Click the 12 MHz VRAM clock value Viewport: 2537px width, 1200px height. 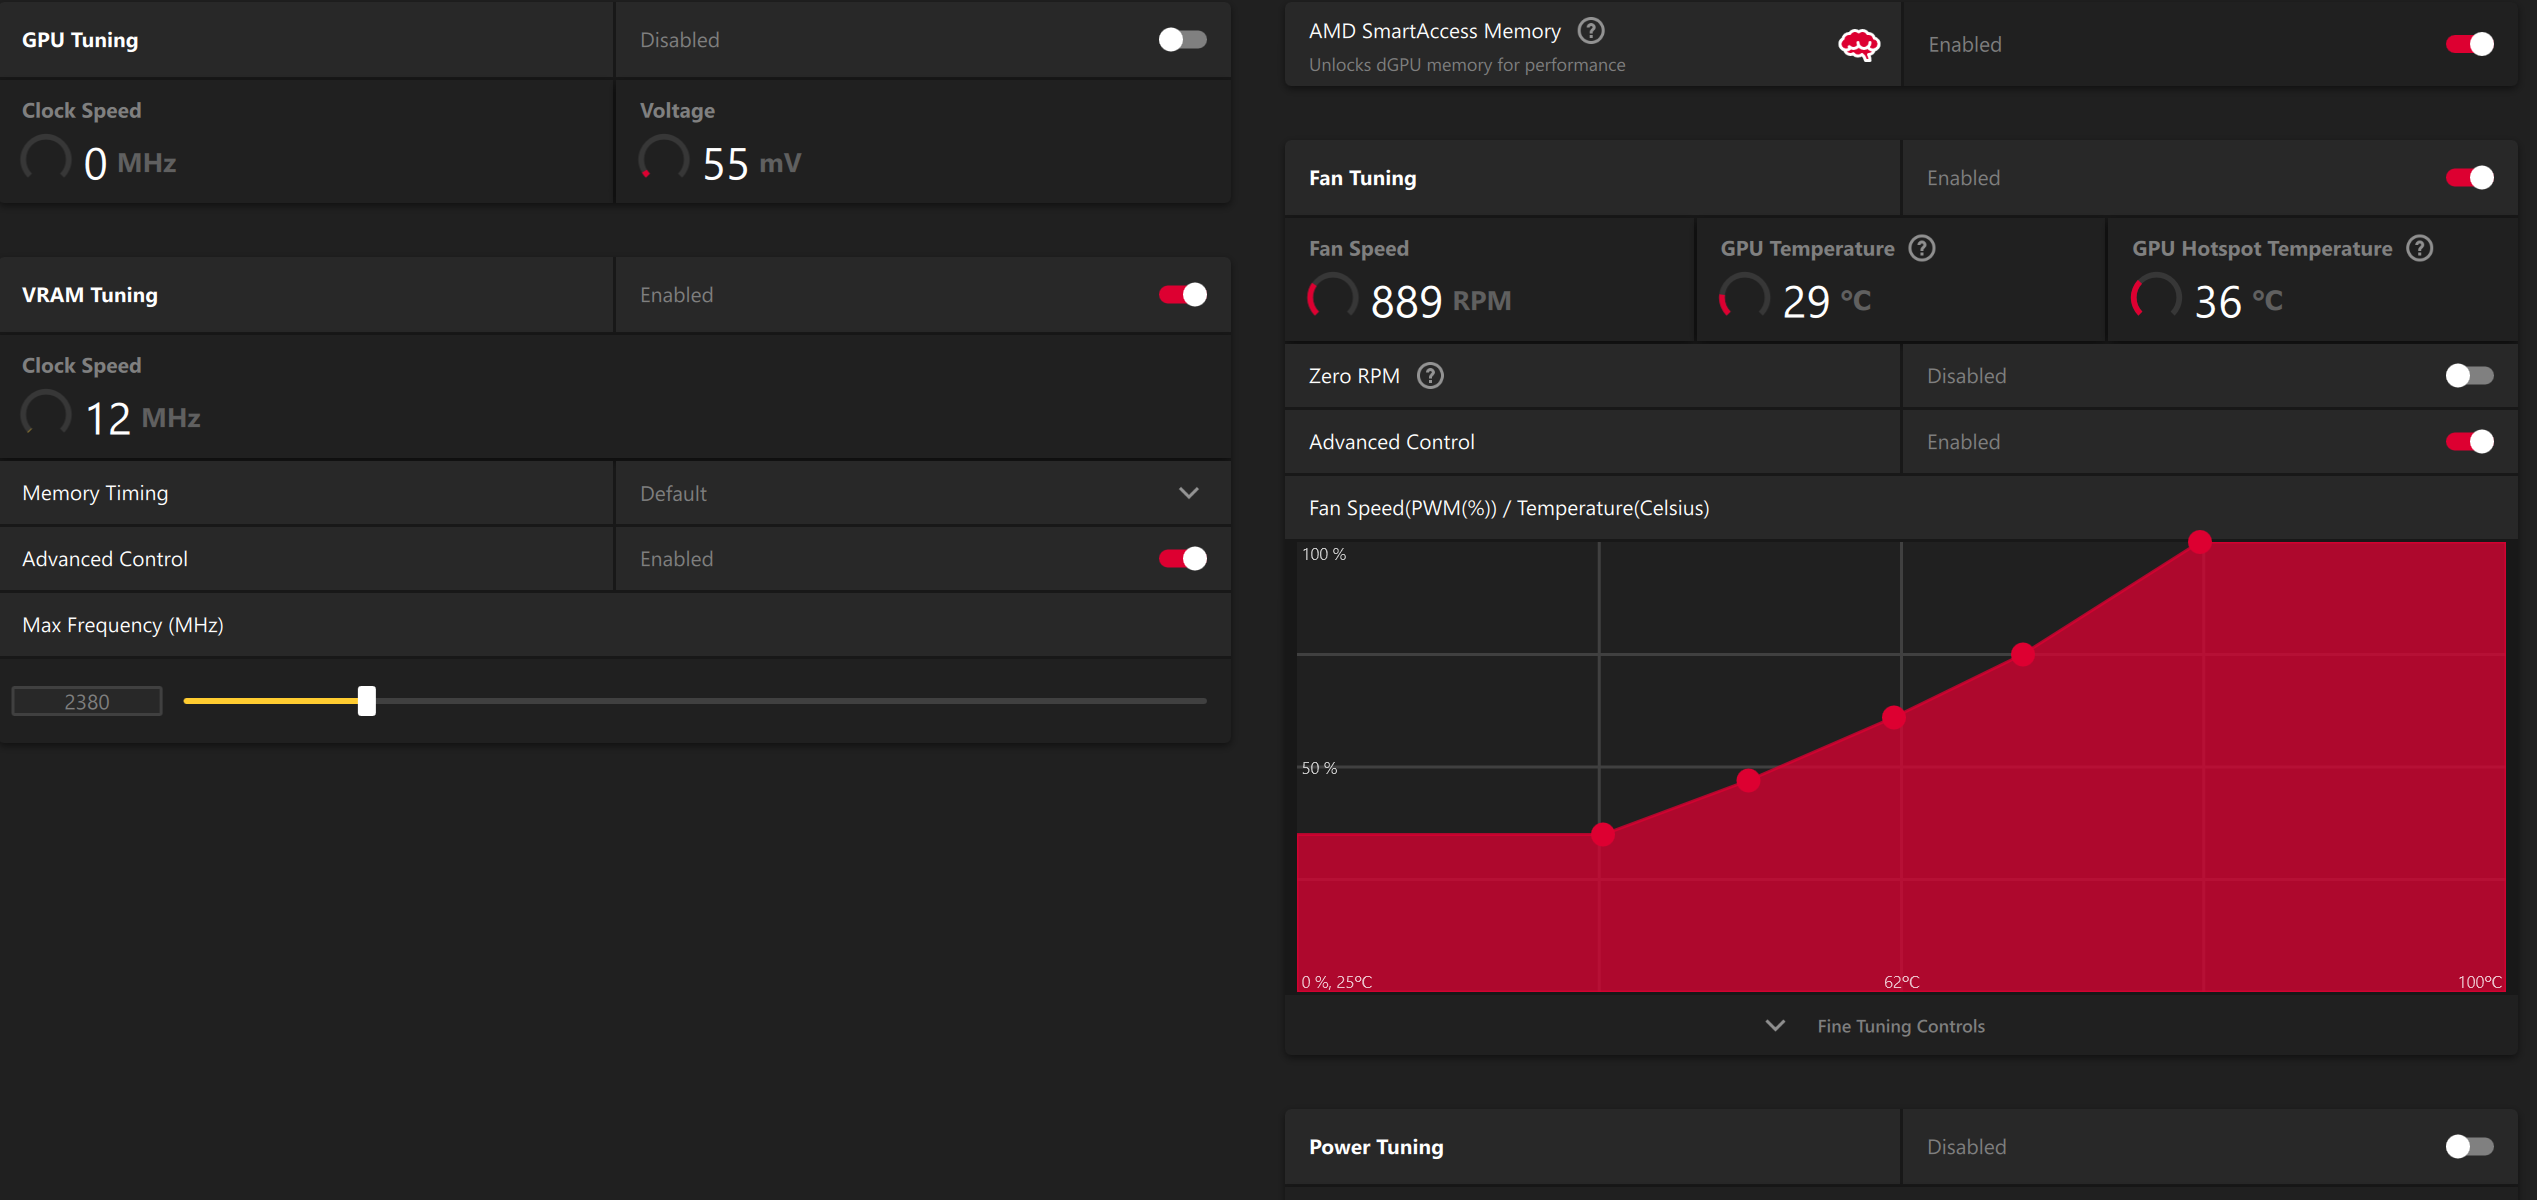click(x=143, y=418)
